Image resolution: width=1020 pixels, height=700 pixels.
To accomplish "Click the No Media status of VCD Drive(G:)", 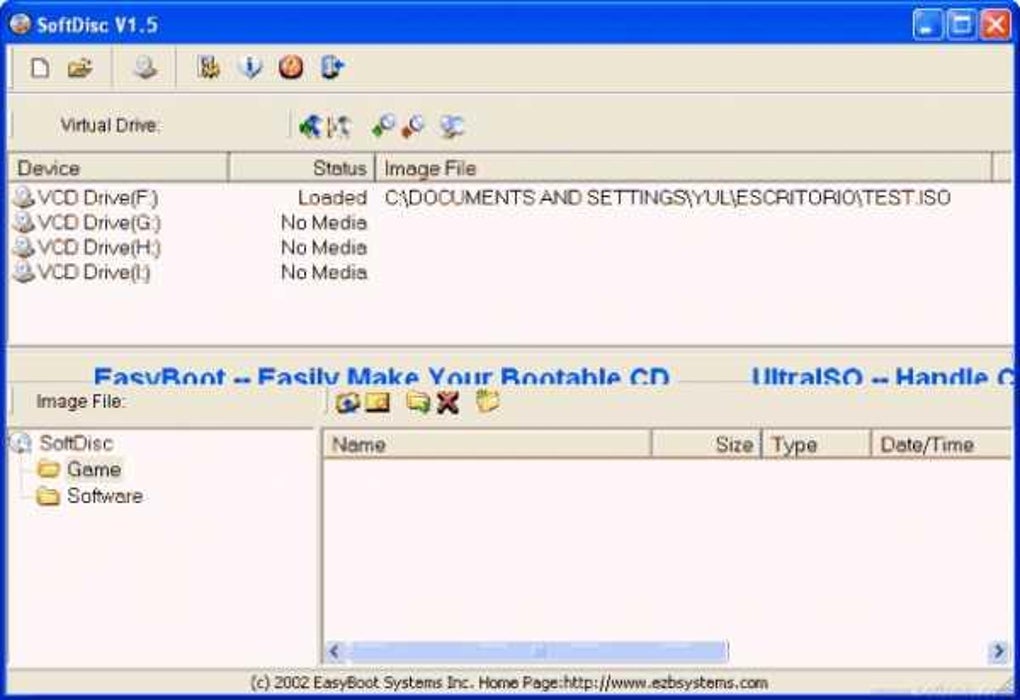I will (x=324, y=222).
